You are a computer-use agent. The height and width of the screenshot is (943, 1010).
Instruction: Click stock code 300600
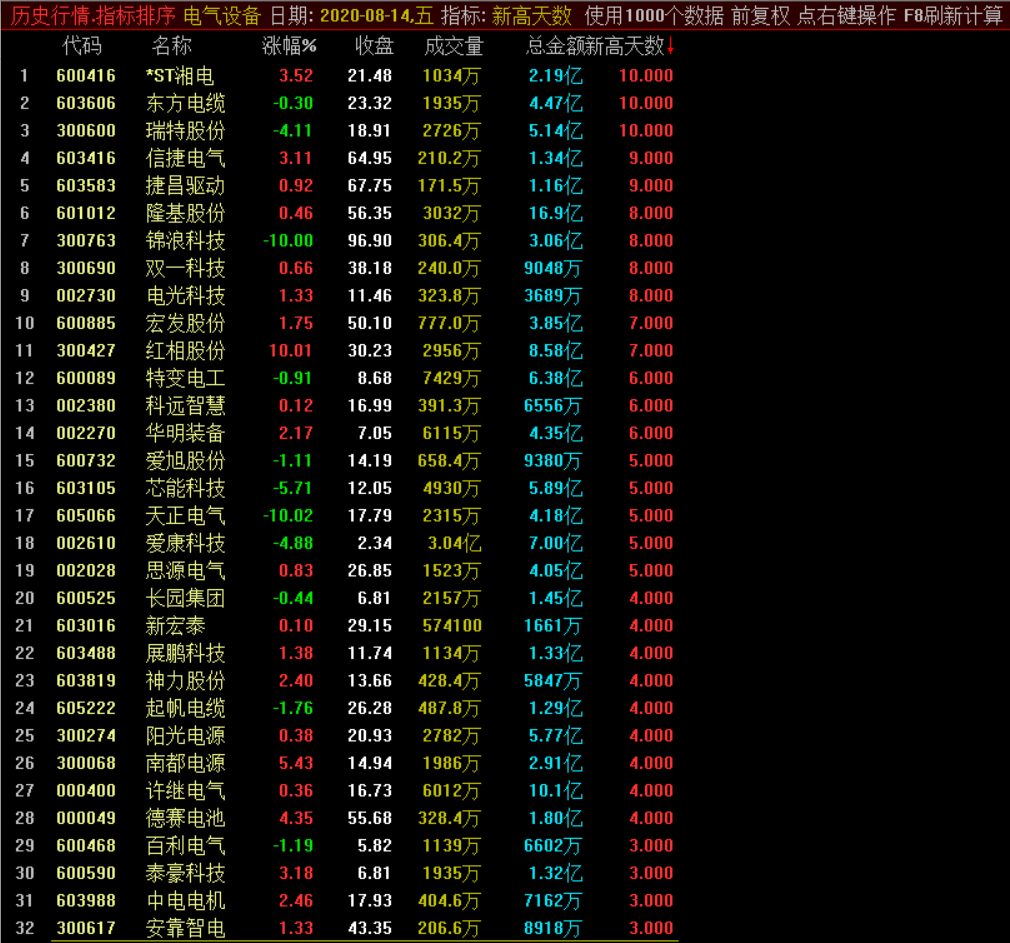point(86,131)
